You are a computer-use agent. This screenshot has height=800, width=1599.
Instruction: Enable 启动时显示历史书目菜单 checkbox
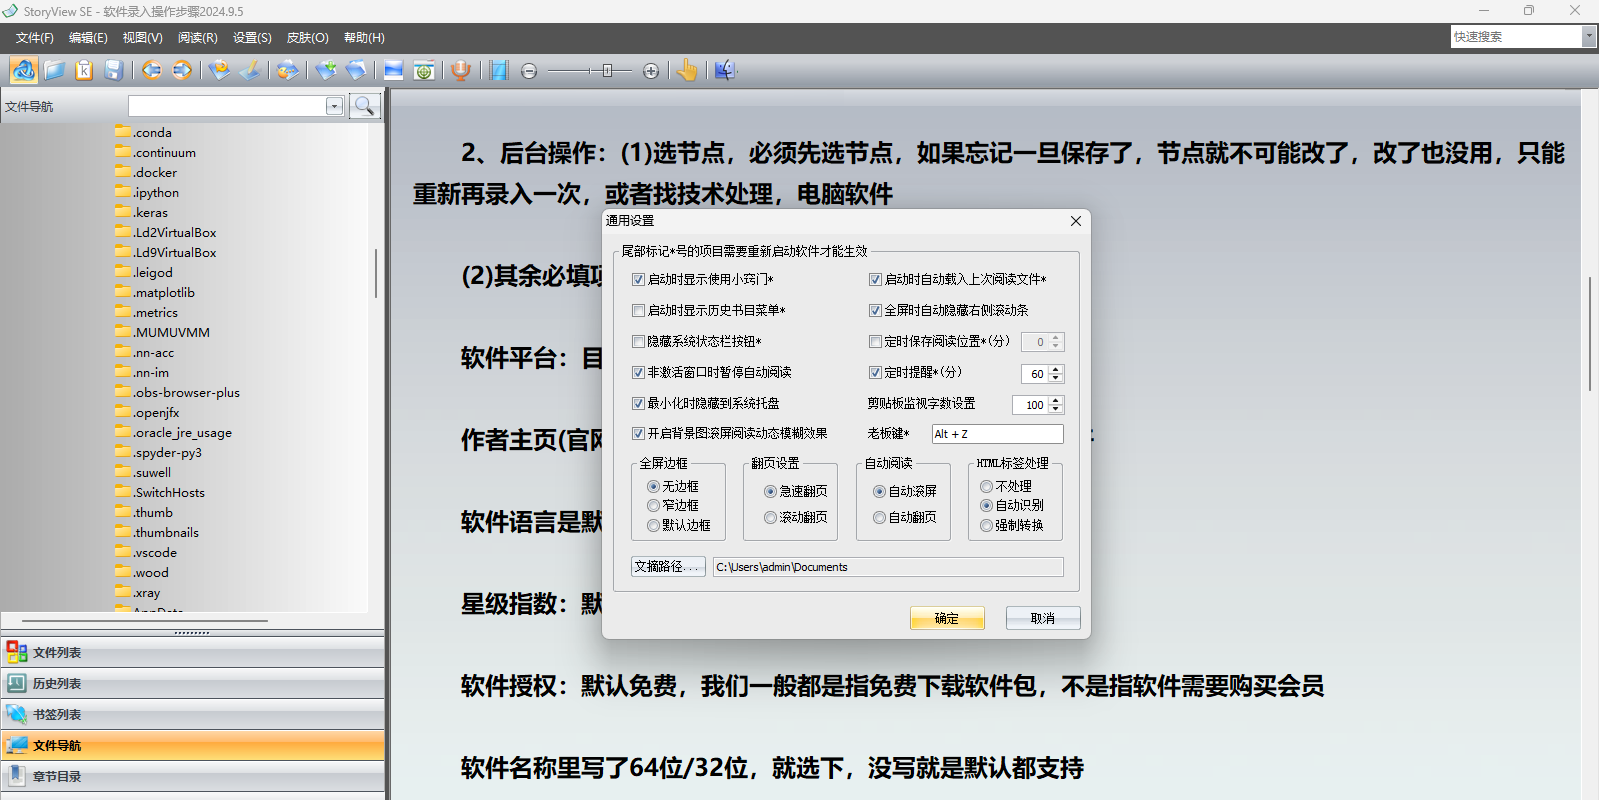click(x=638, y=310)
